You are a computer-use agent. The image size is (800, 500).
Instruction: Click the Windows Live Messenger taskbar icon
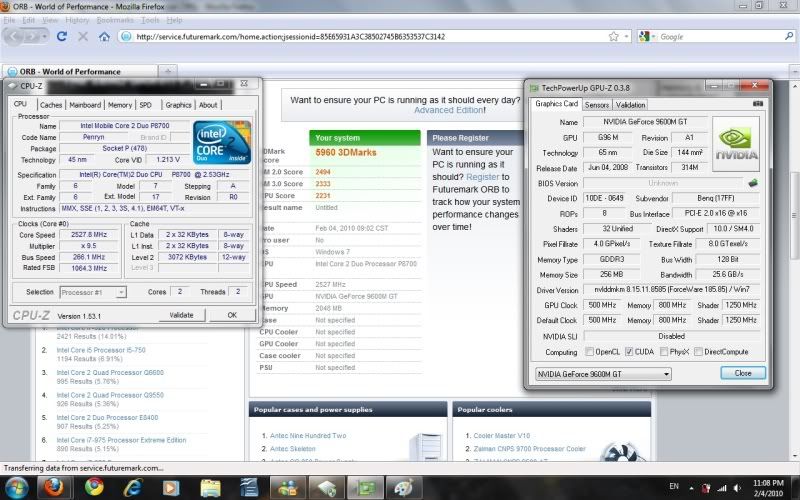point(287,487)
